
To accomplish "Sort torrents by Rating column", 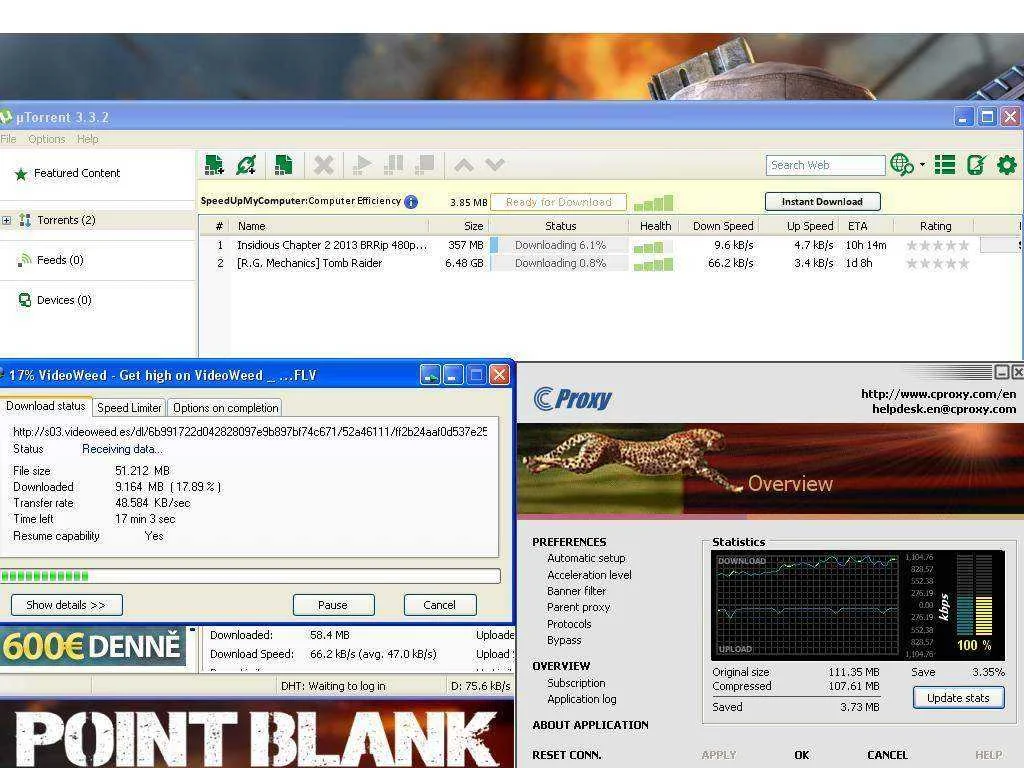I will pos(935,226).
